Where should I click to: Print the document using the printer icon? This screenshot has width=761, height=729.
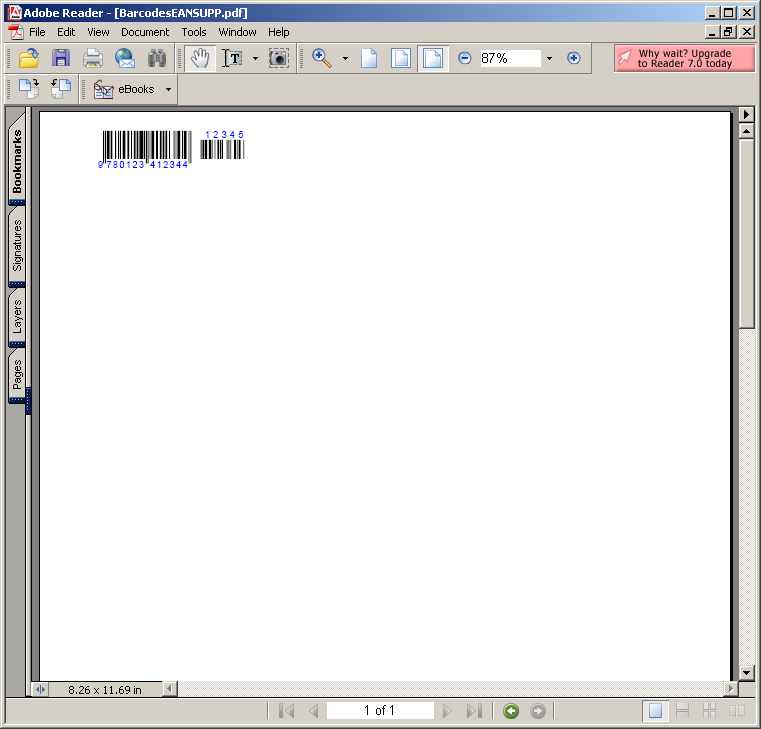pyautogui.click(x=93, y=58)
